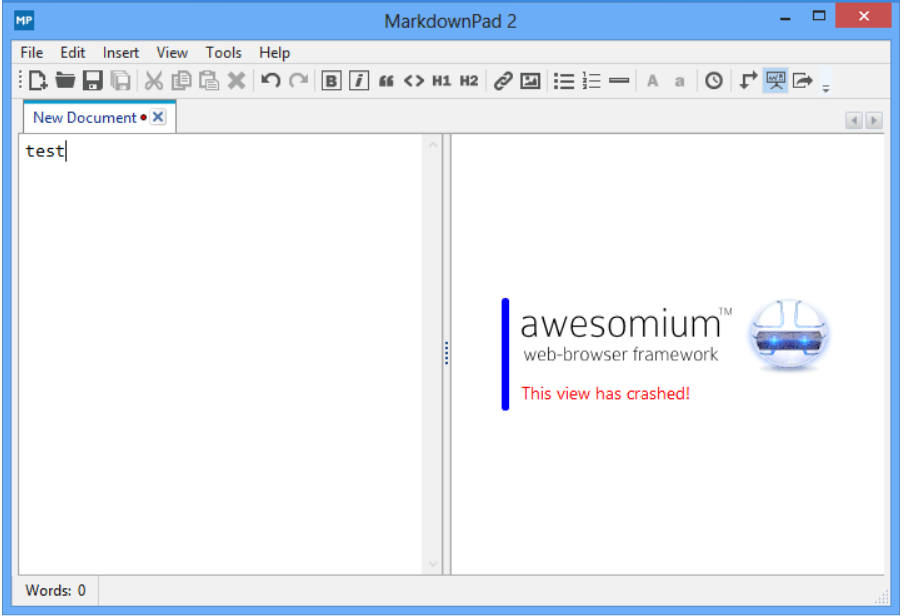Insert inline code markup

pyautogui.click(x=414, y=81)
